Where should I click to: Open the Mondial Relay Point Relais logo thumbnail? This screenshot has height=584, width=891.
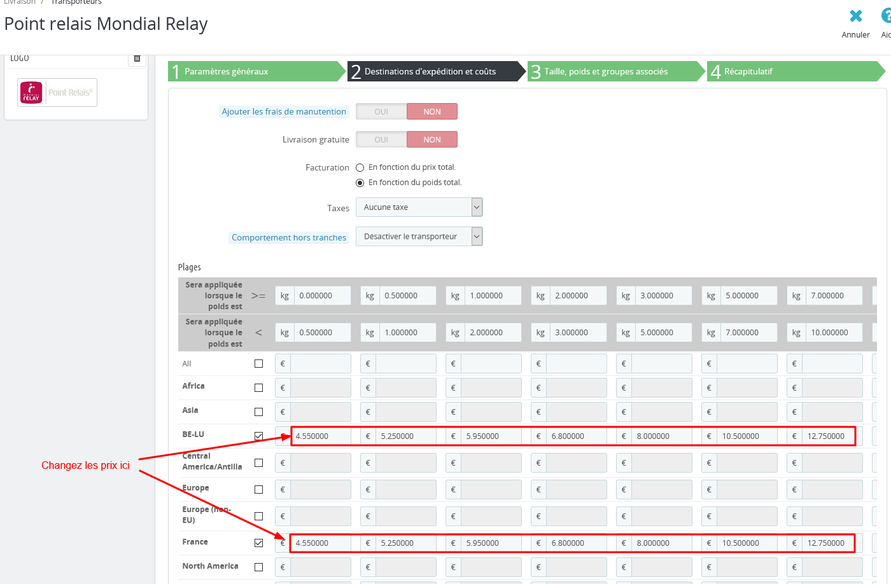[x=57, y=93]
